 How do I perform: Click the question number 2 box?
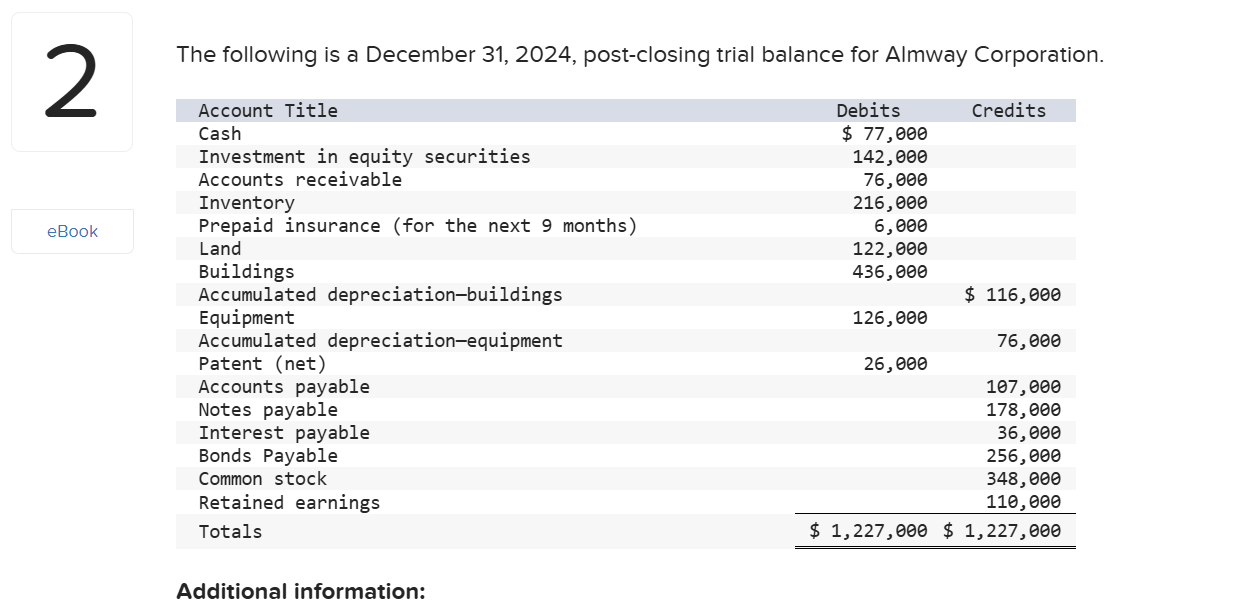pyautogui.click(x=72, y=80)
